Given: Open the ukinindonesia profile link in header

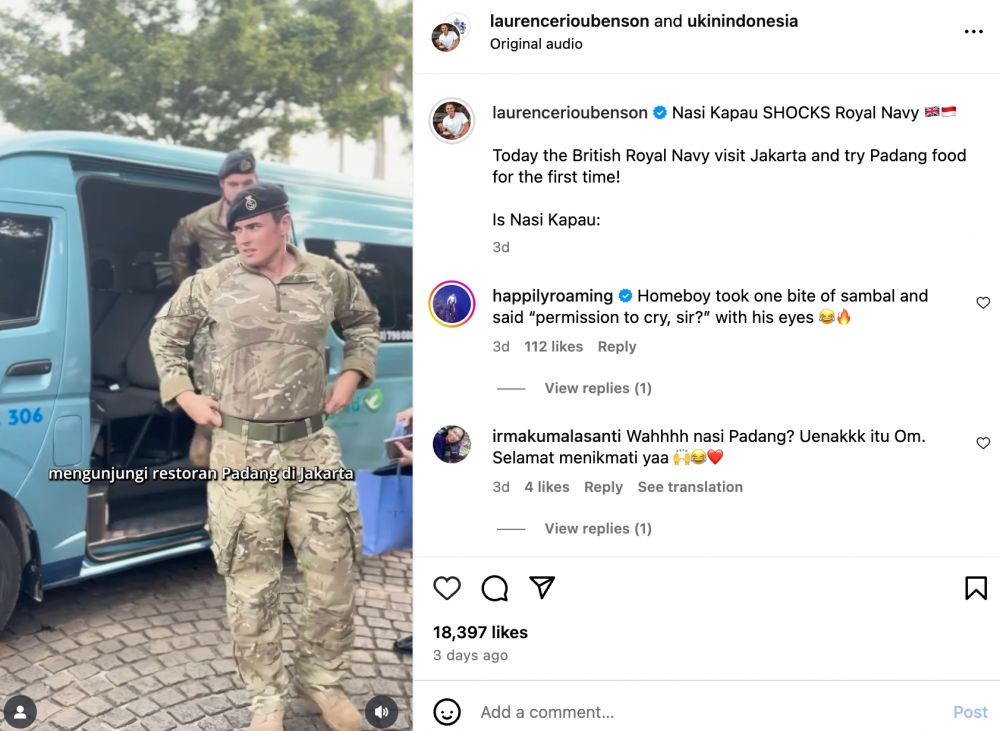Looking at the screenshot, I should tap(742, 21).
